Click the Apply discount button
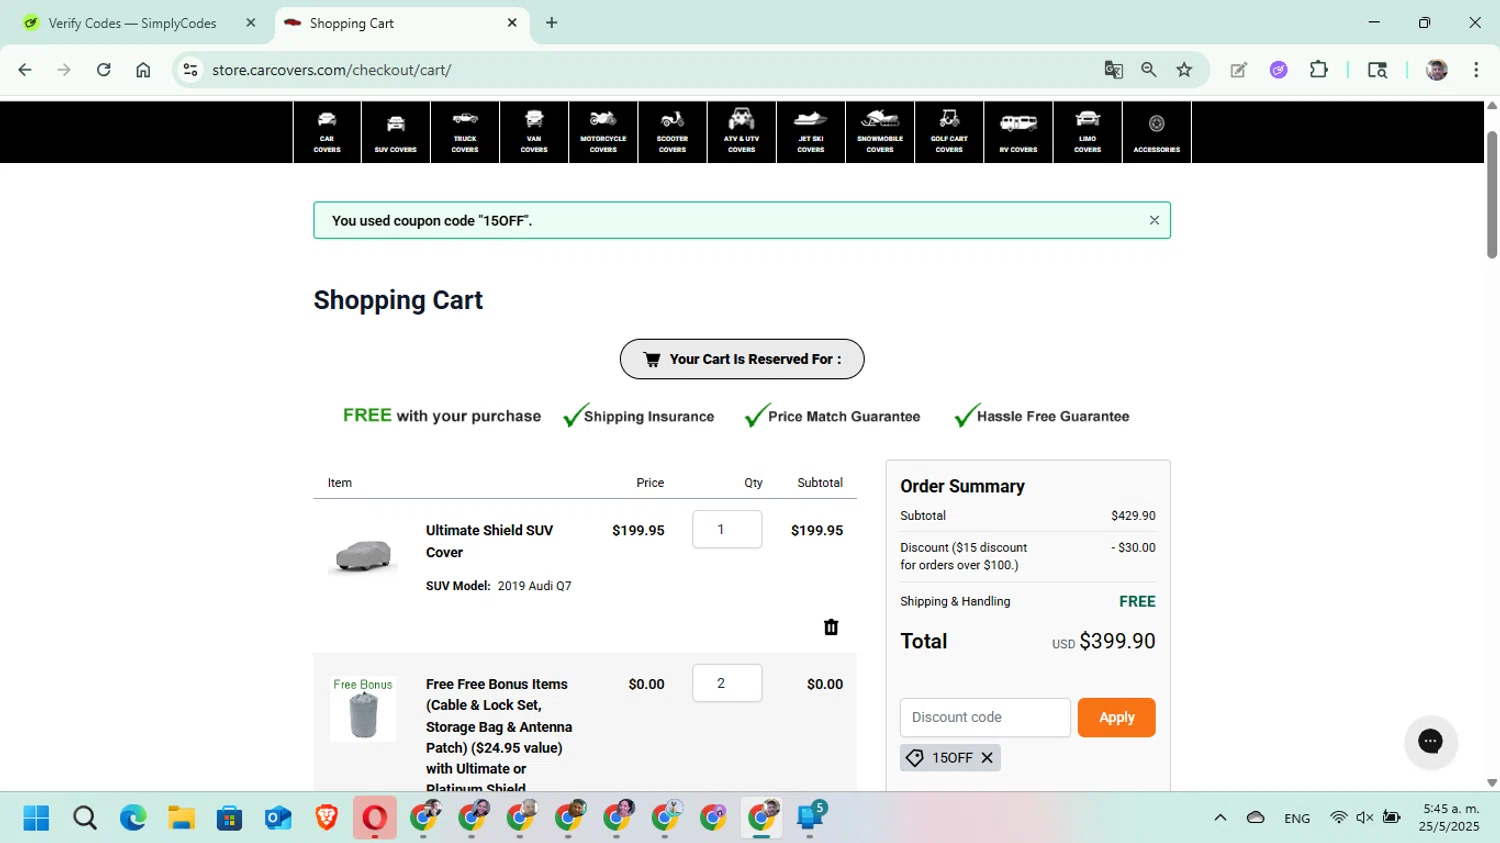This screenshot has height=843, width=1500. tap(1116, 717)
